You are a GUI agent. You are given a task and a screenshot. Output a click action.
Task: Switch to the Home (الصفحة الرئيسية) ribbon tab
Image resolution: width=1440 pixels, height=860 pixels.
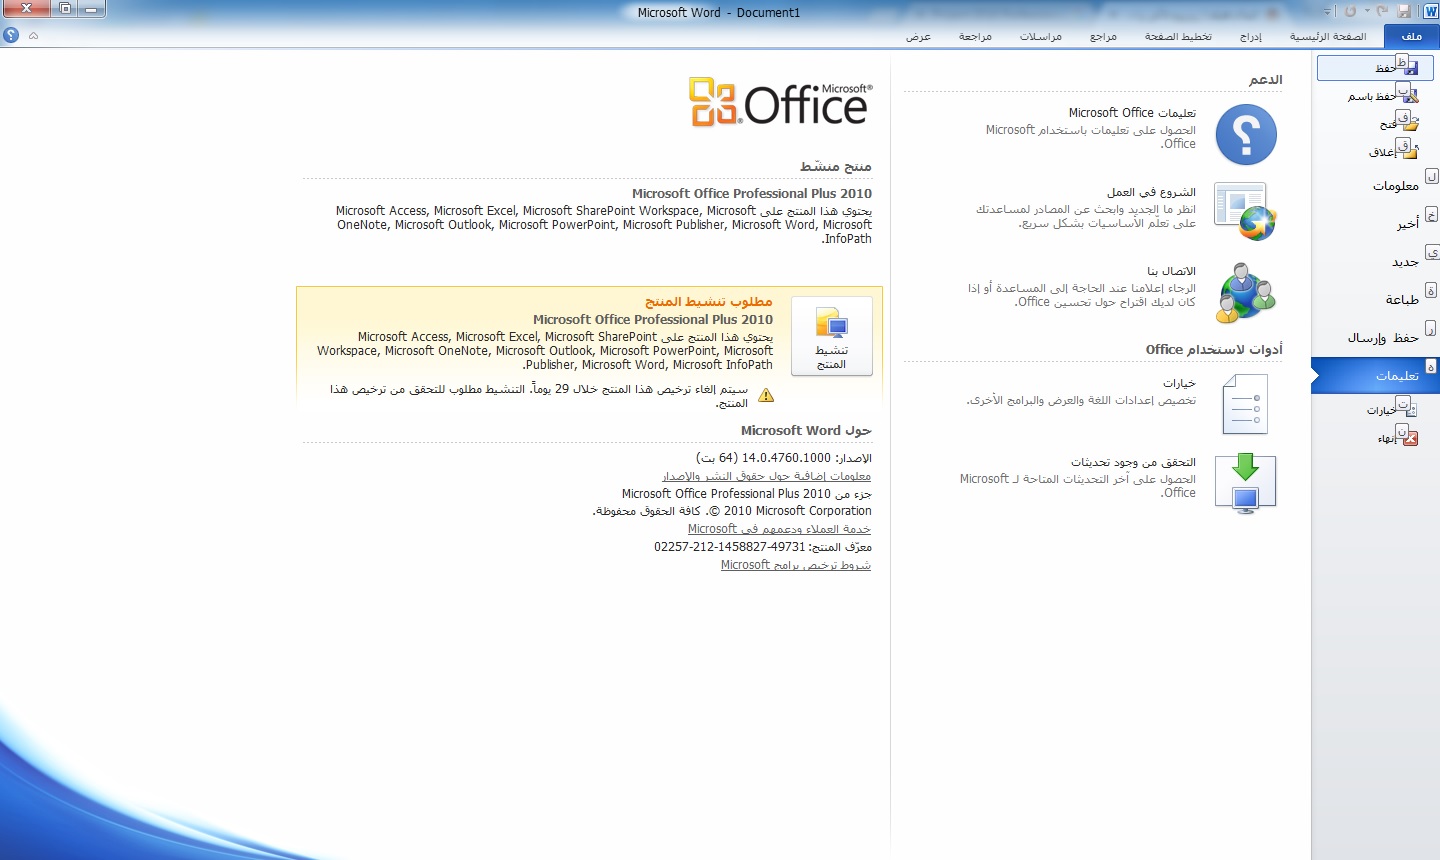coord(1327,36)
